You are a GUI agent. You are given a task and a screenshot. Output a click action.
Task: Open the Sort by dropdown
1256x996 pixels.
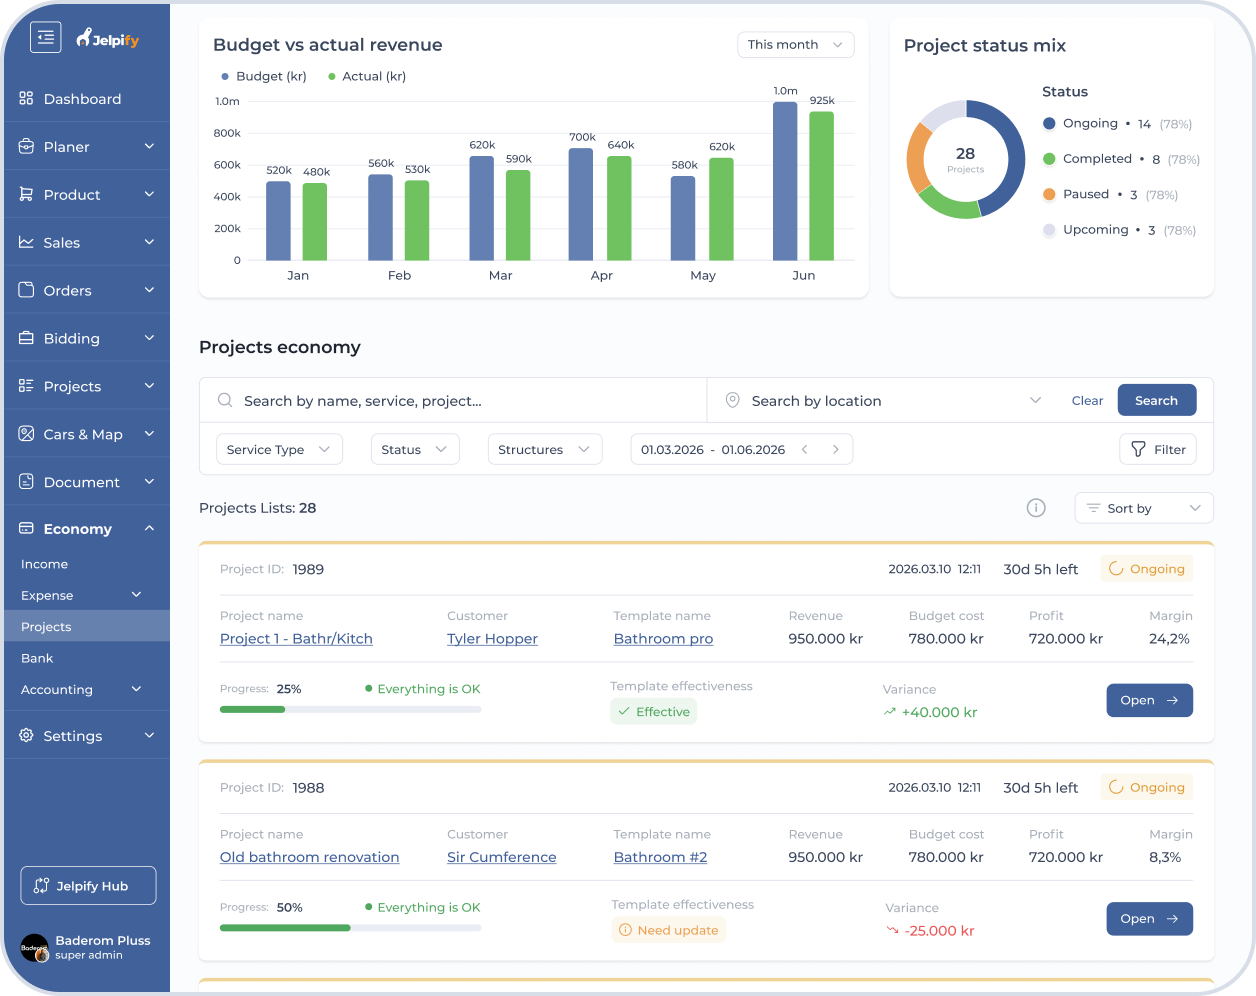(x=1144, y=508)
